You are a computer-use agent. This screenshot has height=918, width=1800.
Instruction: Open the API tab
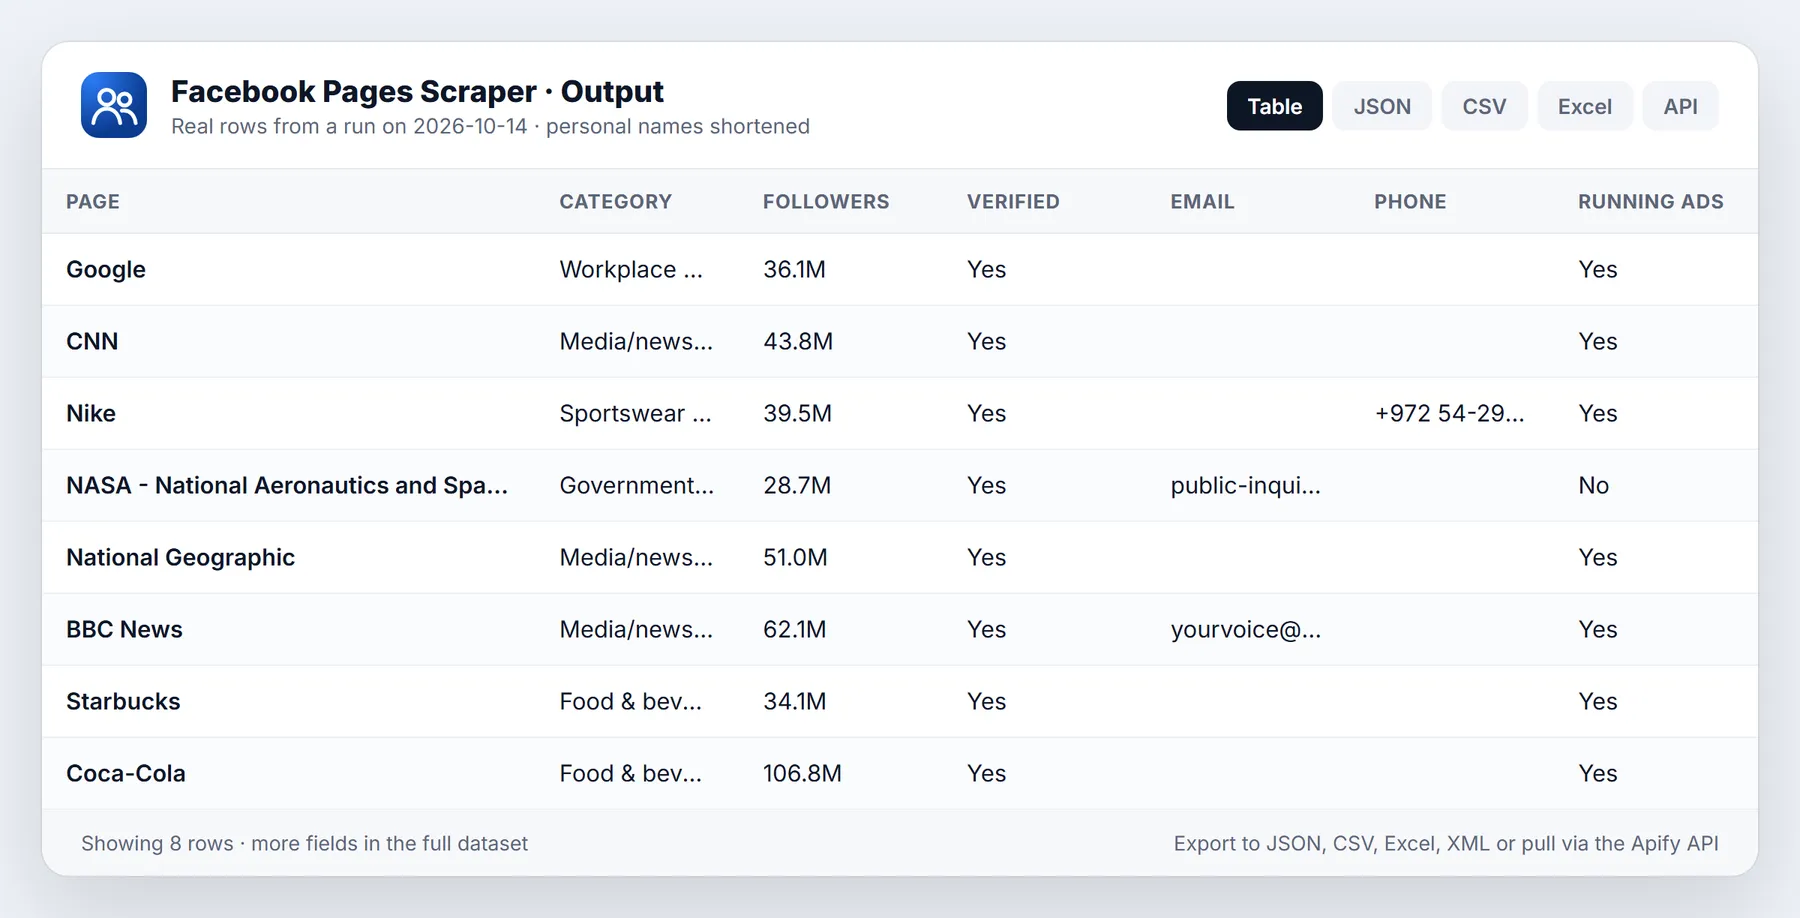(1680, 106)
